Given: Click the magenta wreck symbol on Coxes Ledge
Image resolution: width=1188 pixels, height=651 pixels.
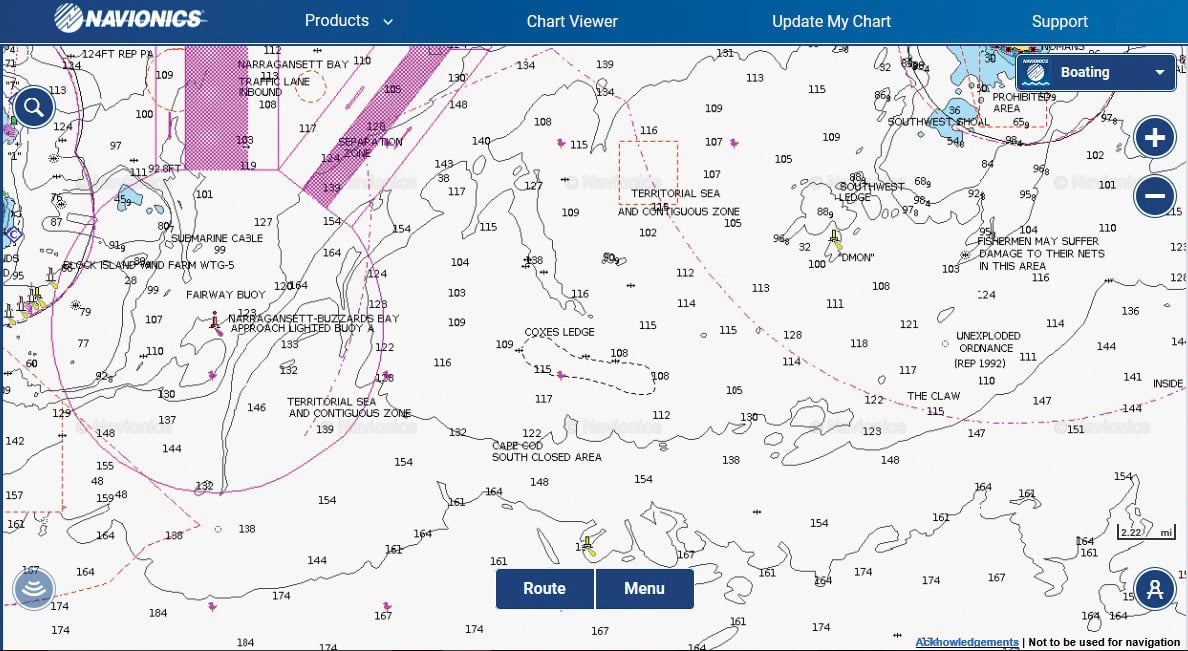Looking at the screenshot, I should pos(561,376).
